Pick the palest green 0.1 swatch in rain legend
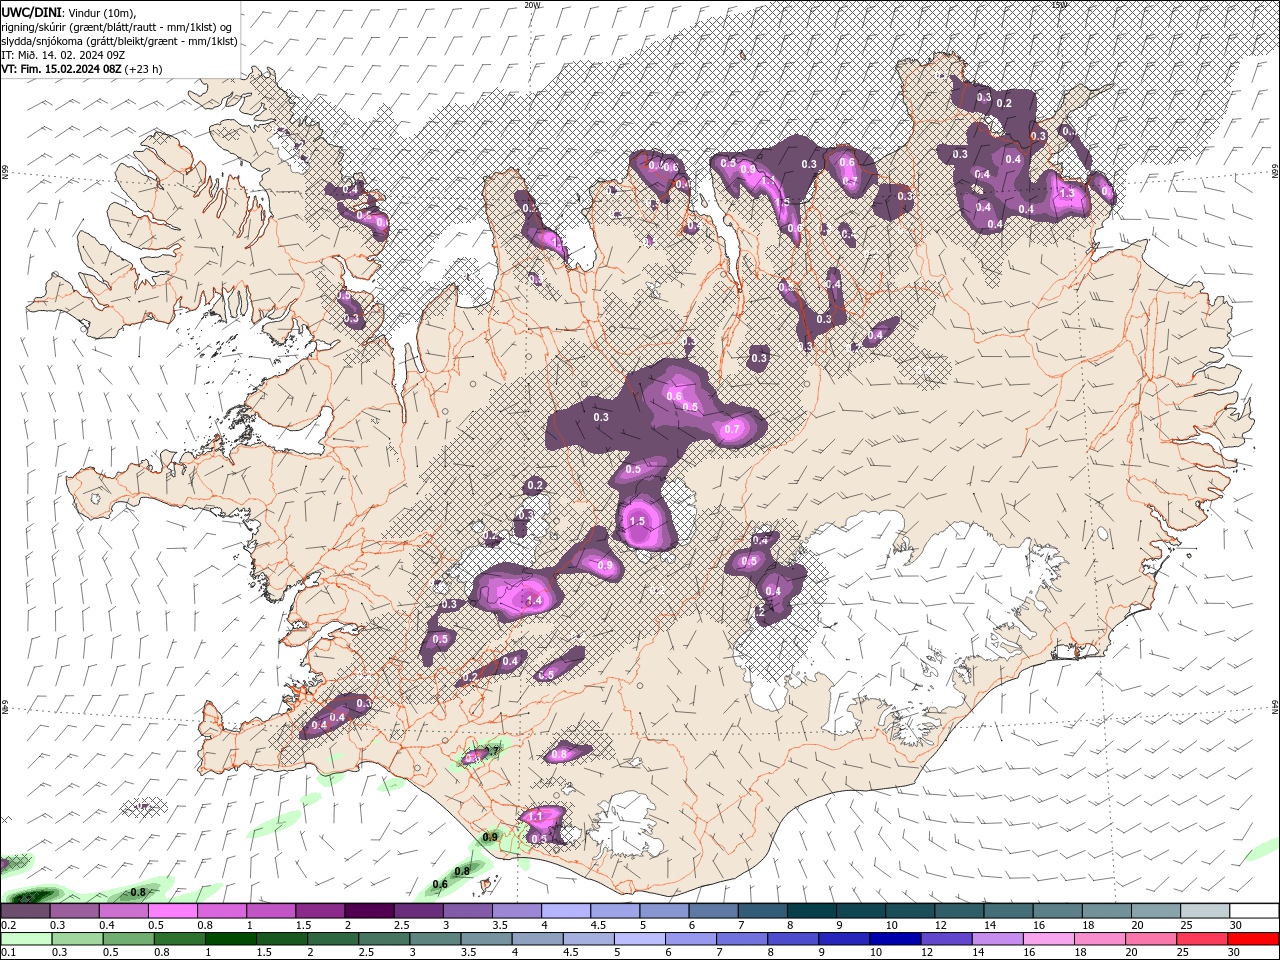 tap(25, 940)
